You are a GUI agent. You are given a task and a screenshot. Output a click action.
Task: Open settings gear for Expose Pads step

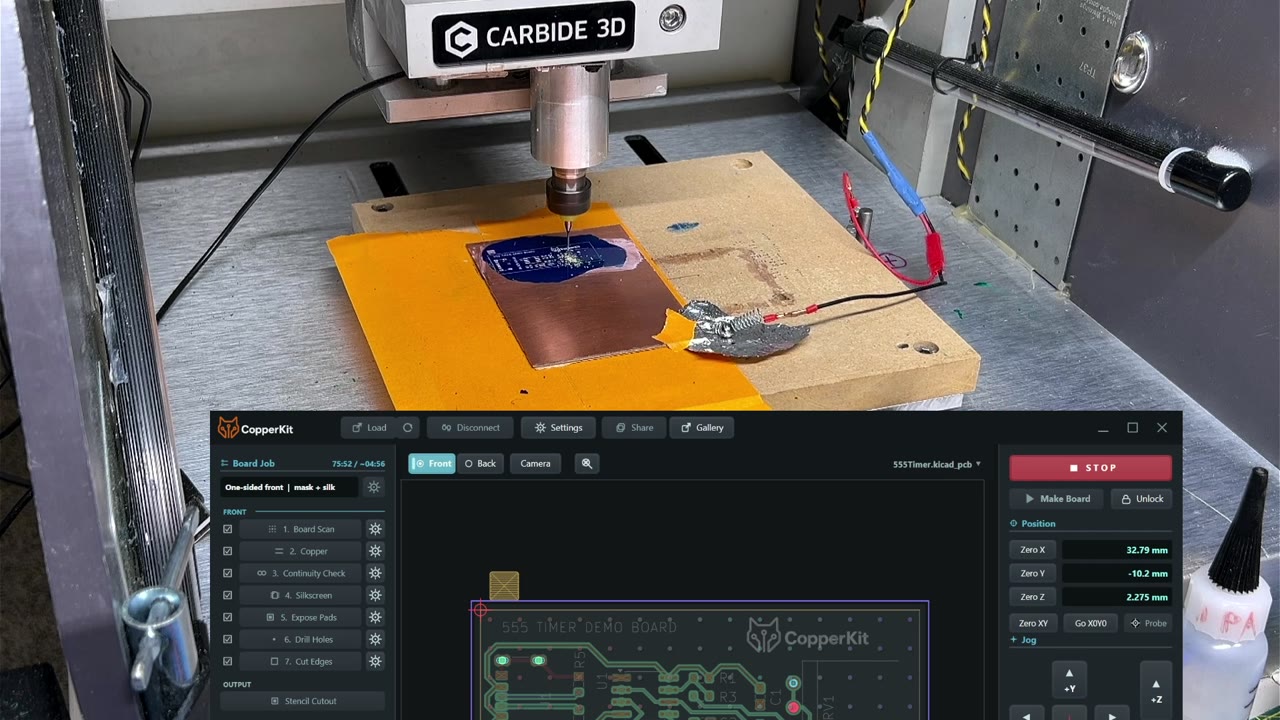point(375,617)
